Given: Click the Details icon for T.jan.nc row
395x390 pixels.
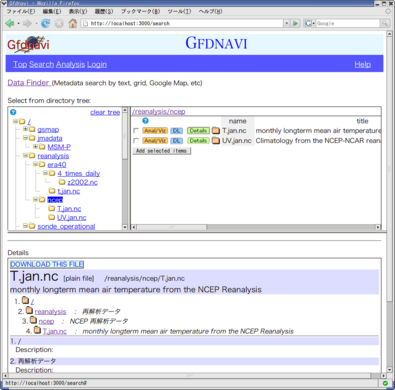Looking at the screenshot, I should [x=198, y=131].
